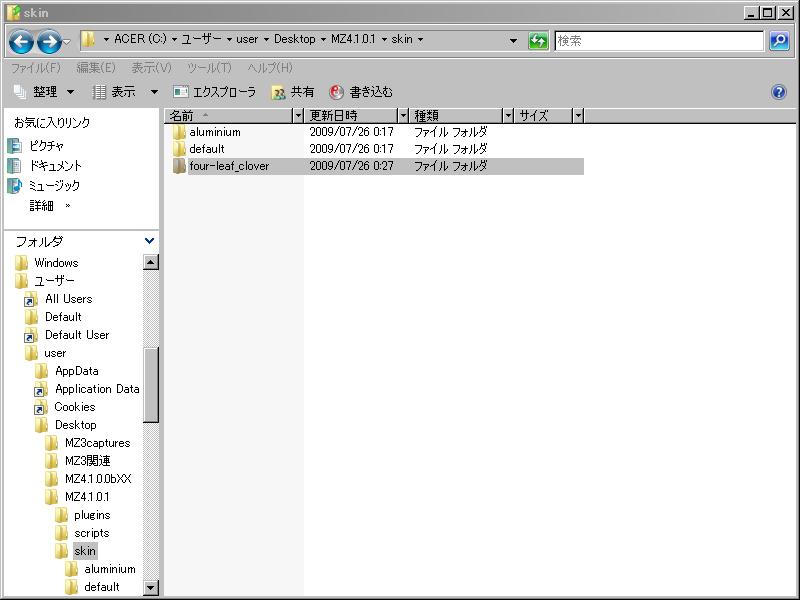Click the Back navigation arrow button
This screenshot has width=800, height=600.
(21, 41)
